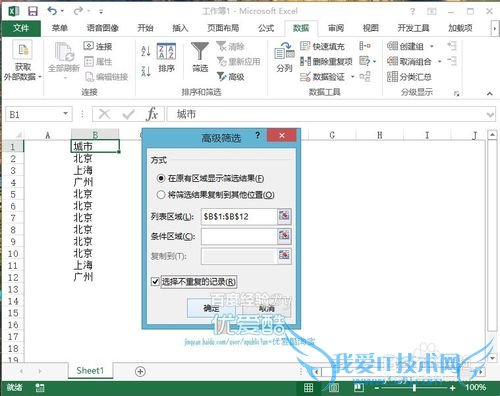Screen dimensions: 500x396
Task: Click Properties (属性) button
Action: point(98,61)
